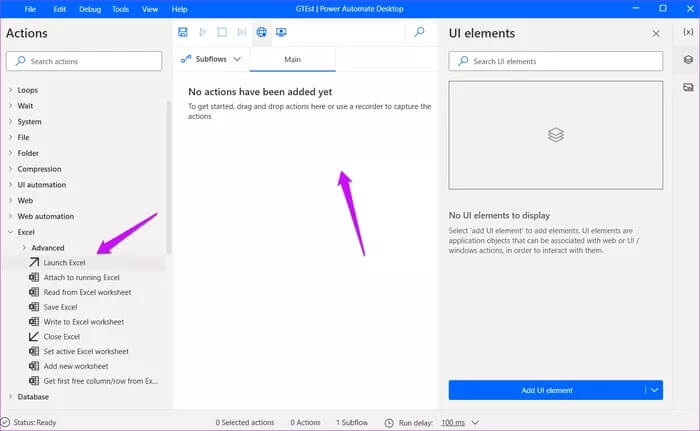Viewport: 700px width, 431px height.
Task: Collapse the Excel action group
Action: [10, 232]
